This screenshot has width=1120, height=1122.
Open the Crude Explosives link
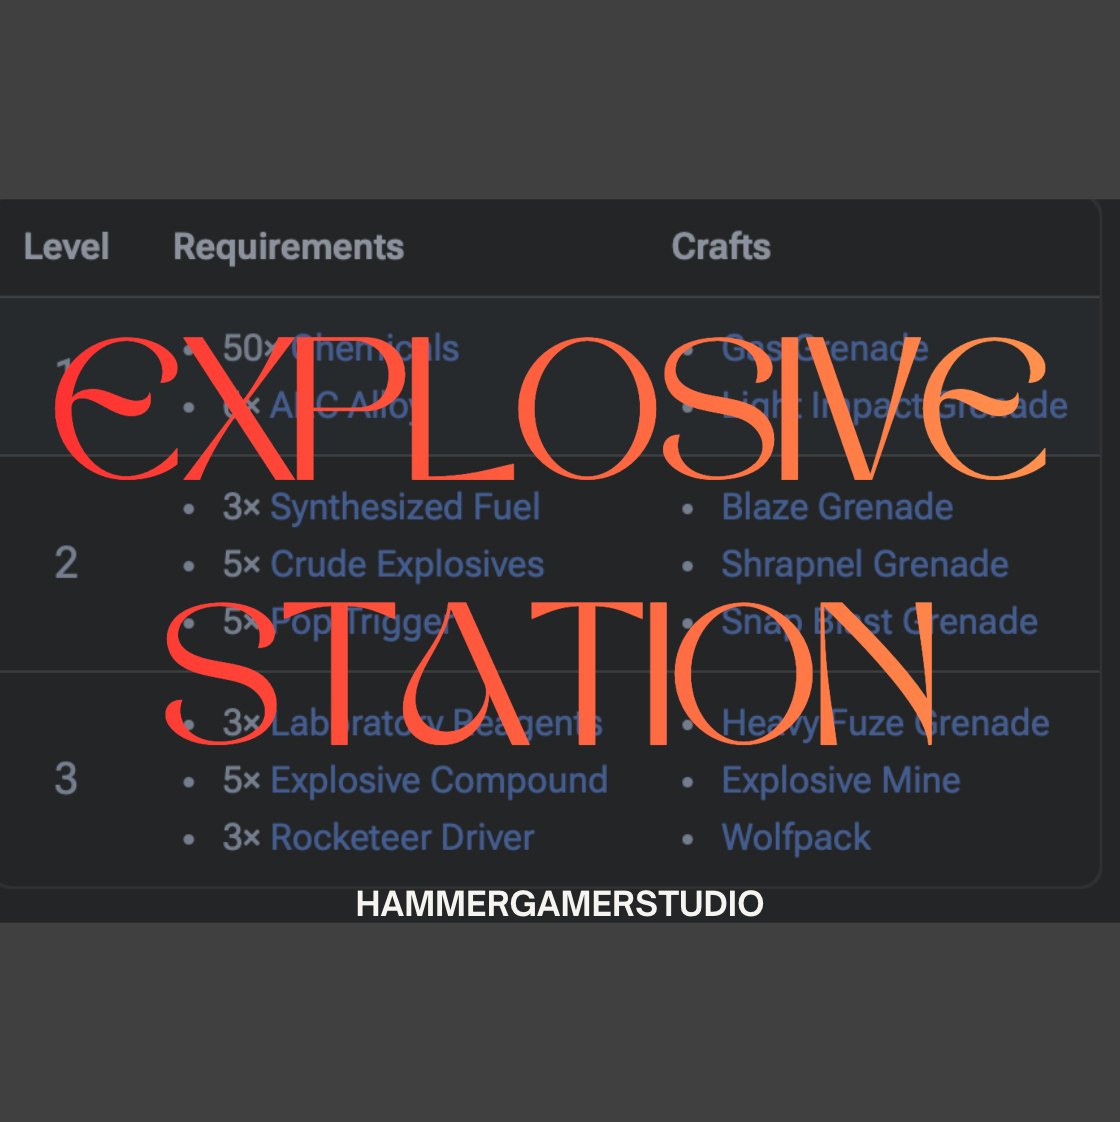(x=406, y=565)
